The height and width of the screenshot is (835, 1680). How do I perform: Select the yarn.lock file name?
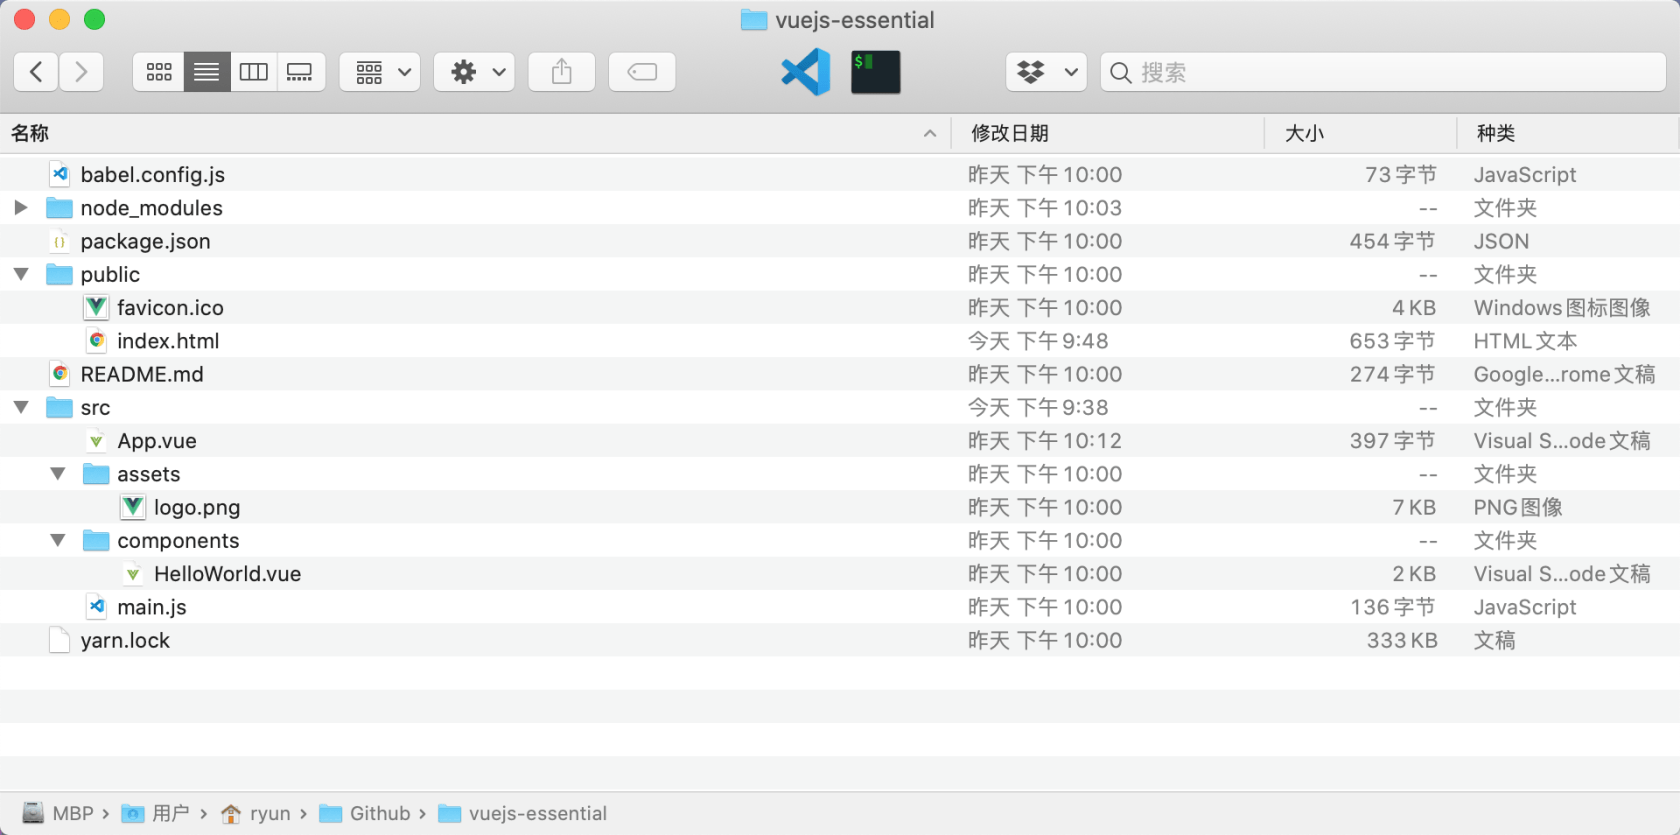[125, 640]
